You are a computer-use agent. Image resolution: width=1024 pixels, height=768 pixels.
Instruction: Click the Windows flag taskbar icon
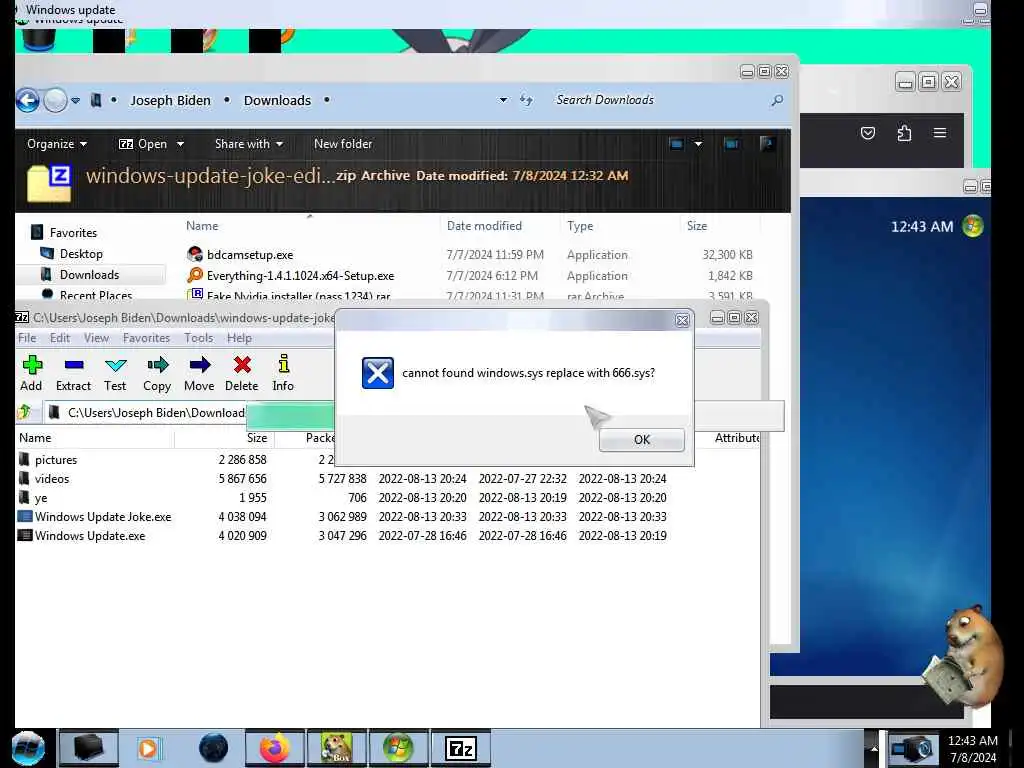coord(398,748)
